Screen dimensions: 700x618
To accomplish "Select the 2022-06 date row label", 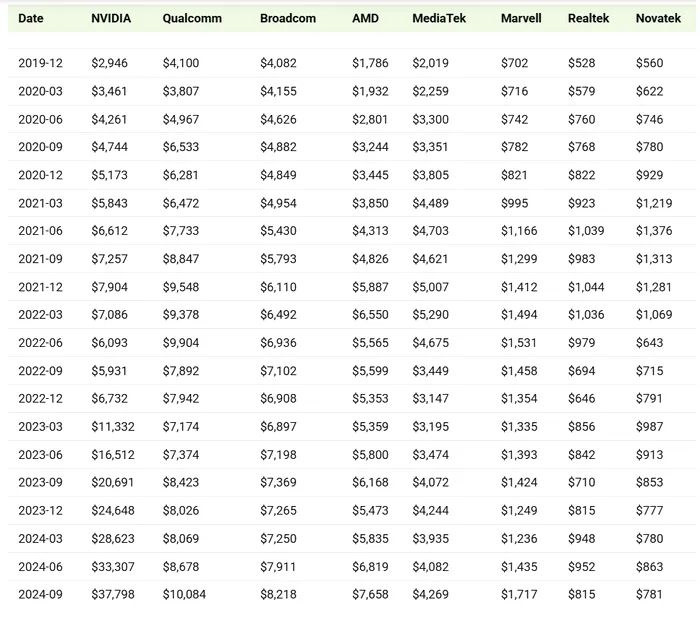I will tap(40, 342).
